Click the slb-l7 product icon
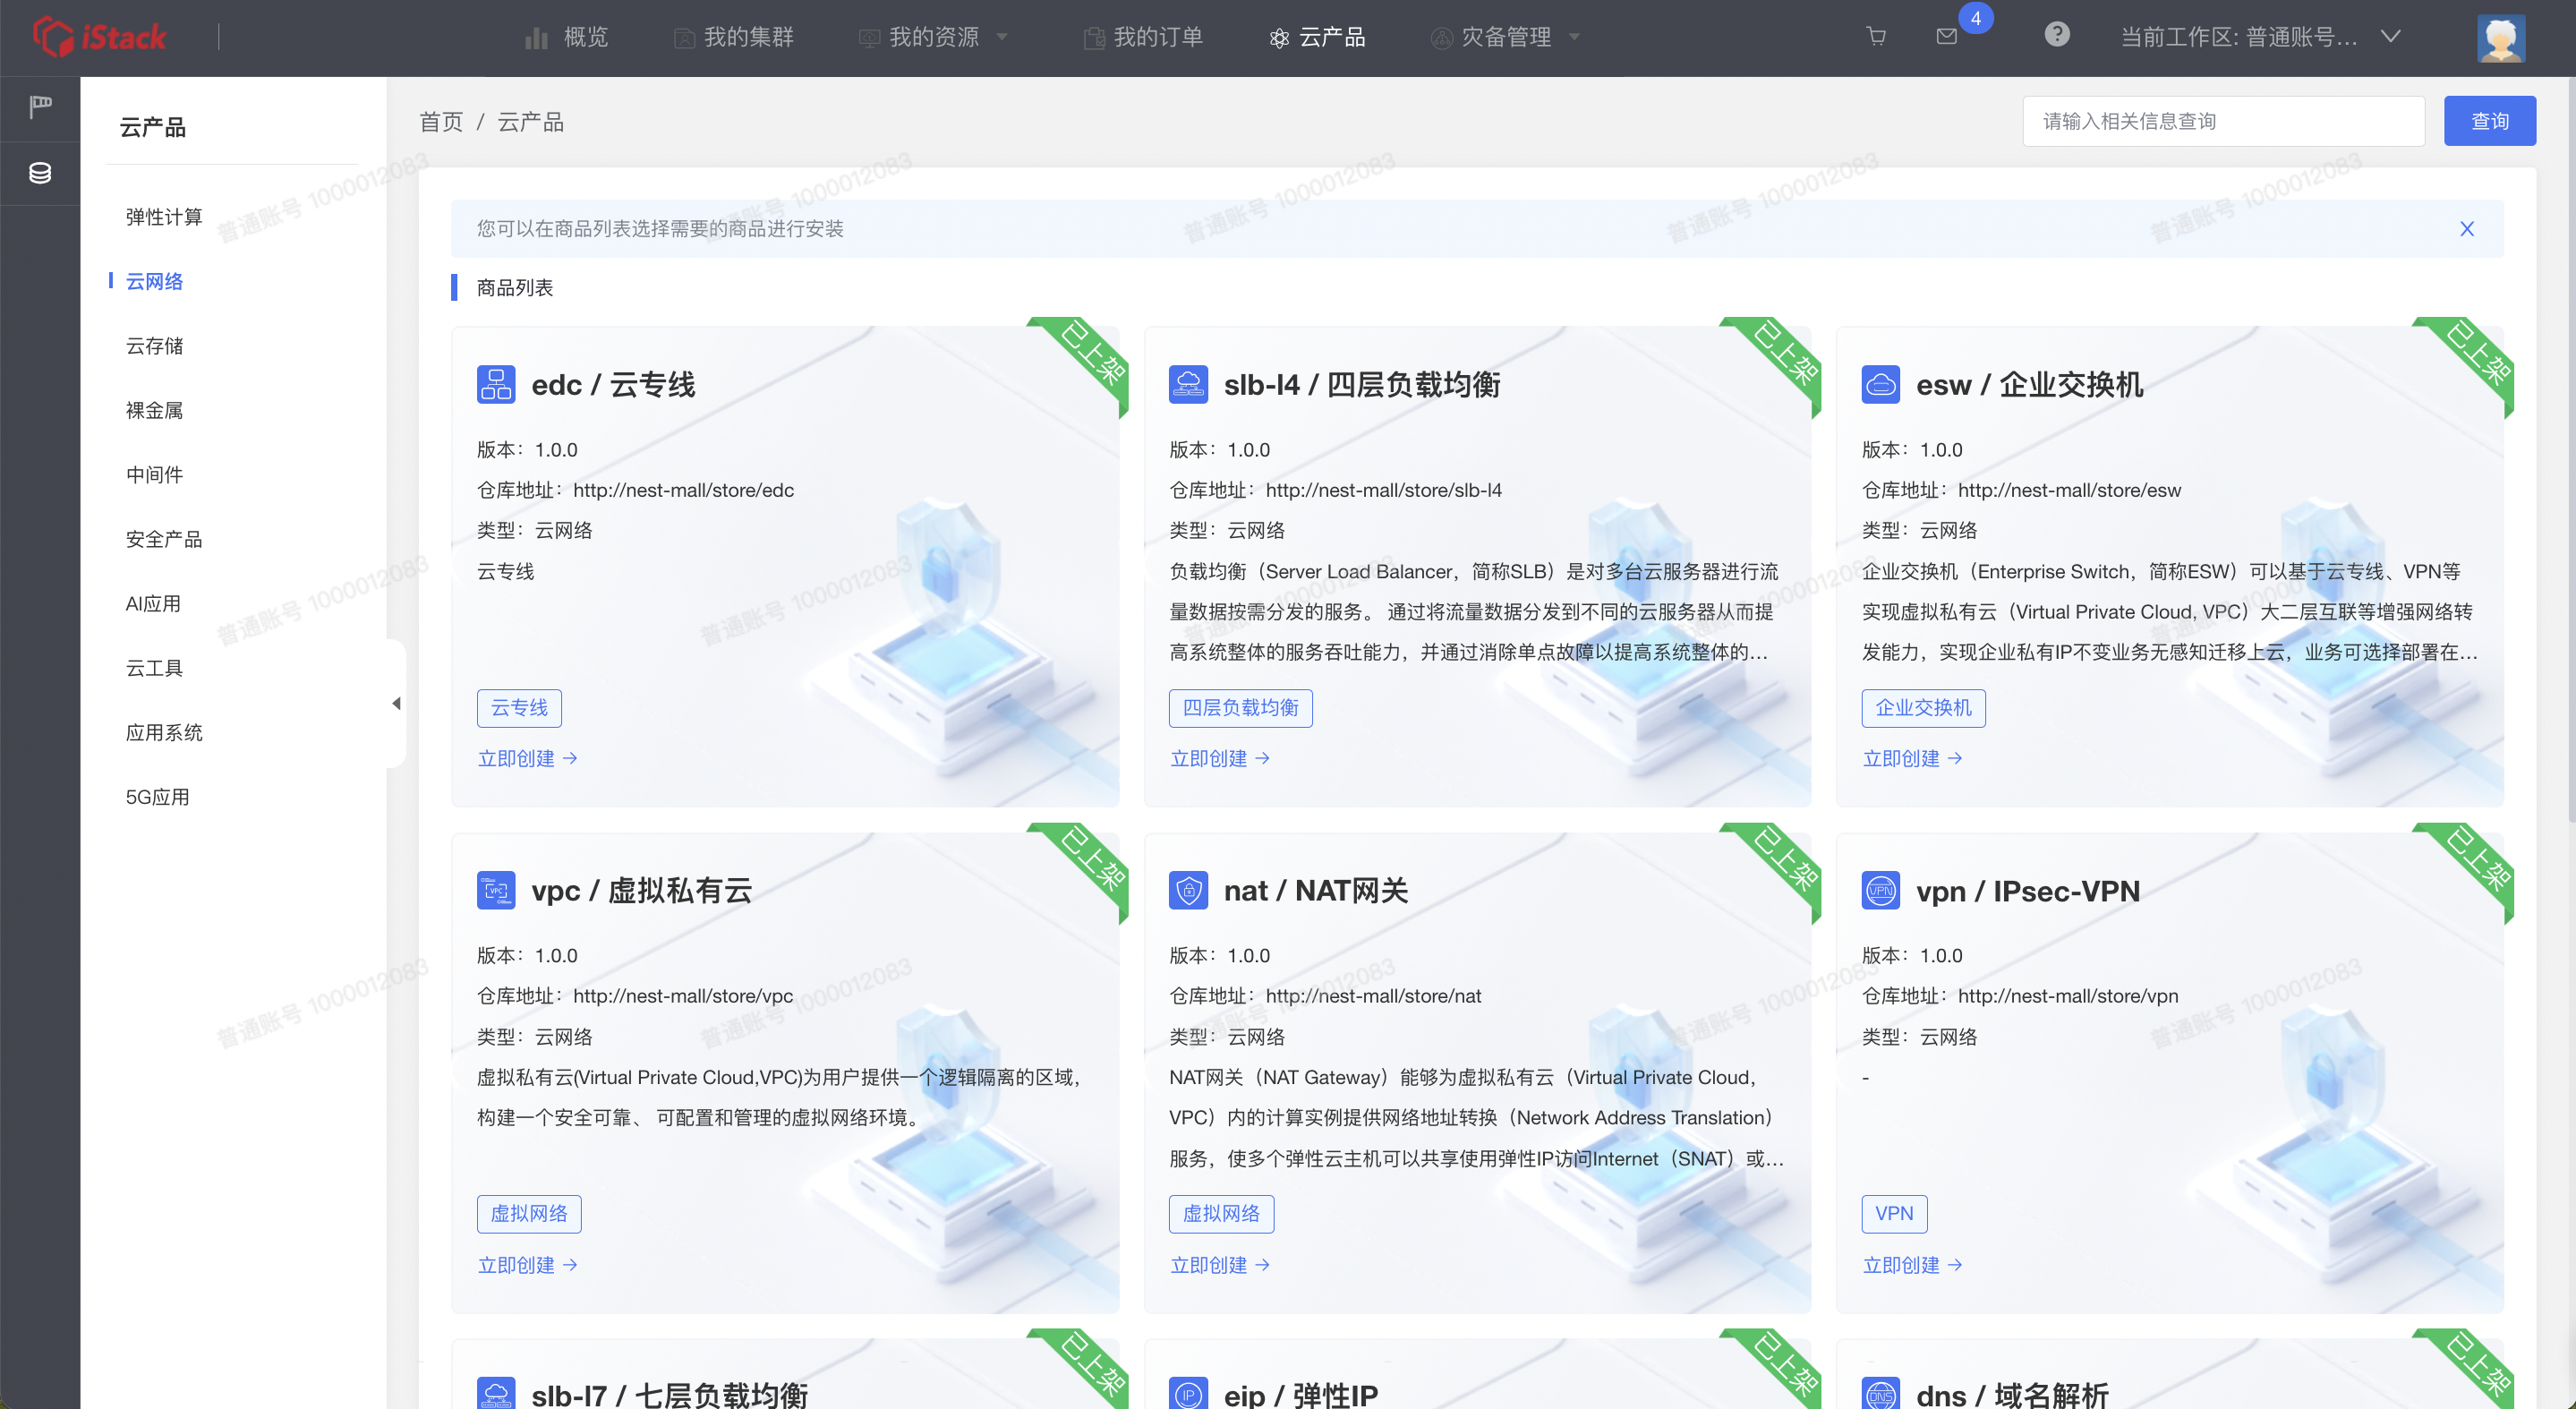The width and height of the screenshot is (2576, 1409). (496, 1393)
